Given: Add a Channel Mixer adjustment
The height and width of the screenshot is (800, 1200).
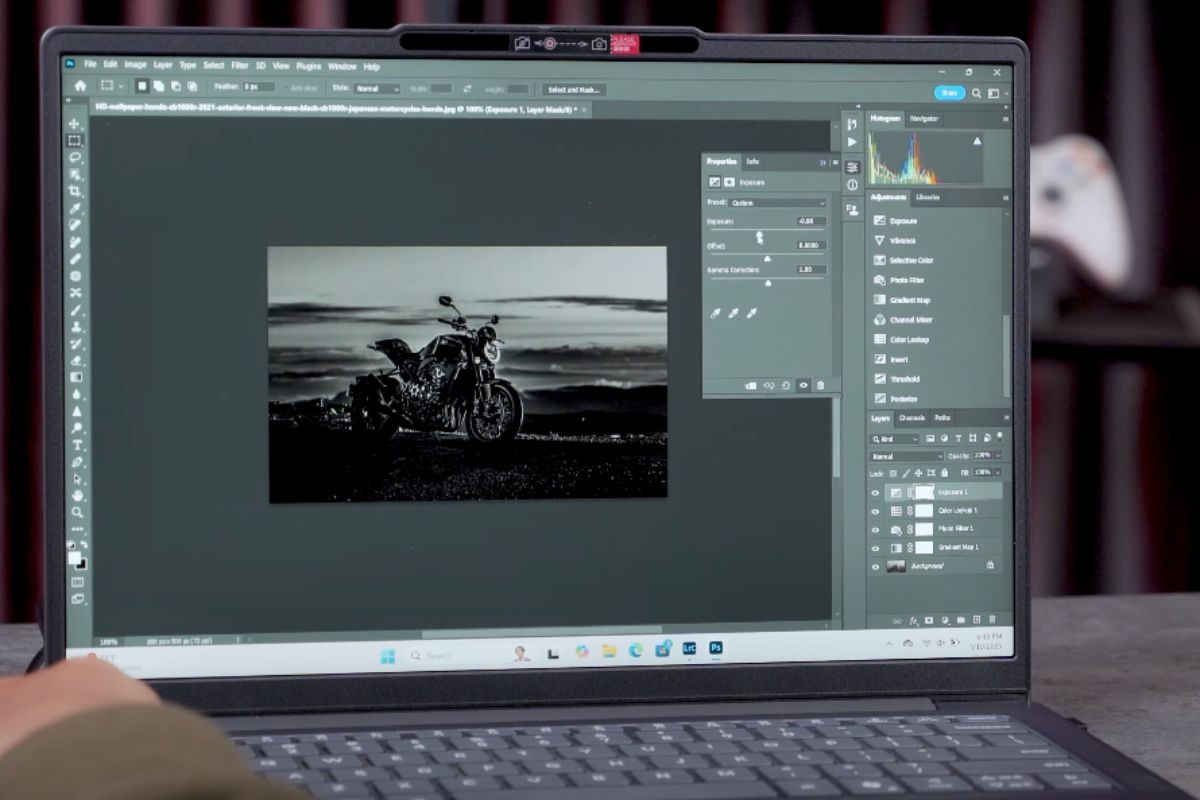Looking at the screenshot, I should click(909, 320).
